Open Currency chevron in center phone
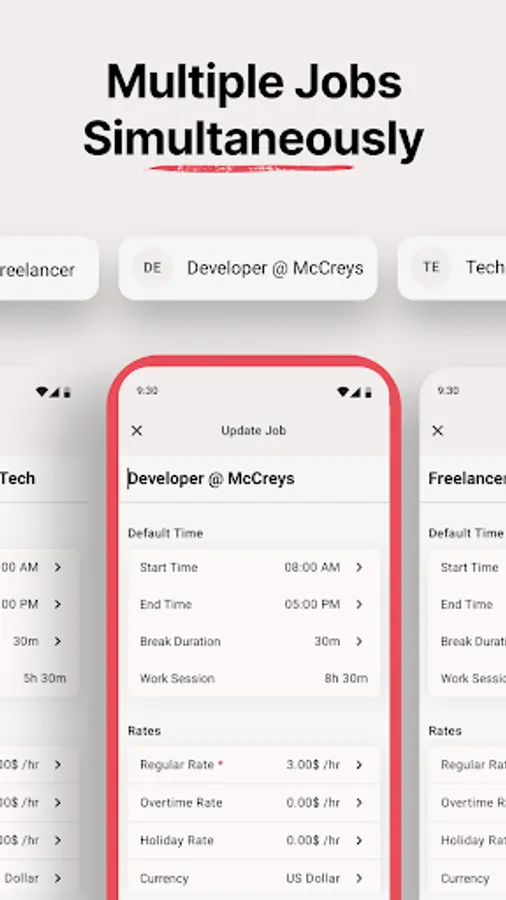Image resolution: width=506 pixels, height=900 pixels. coord(359,878)
